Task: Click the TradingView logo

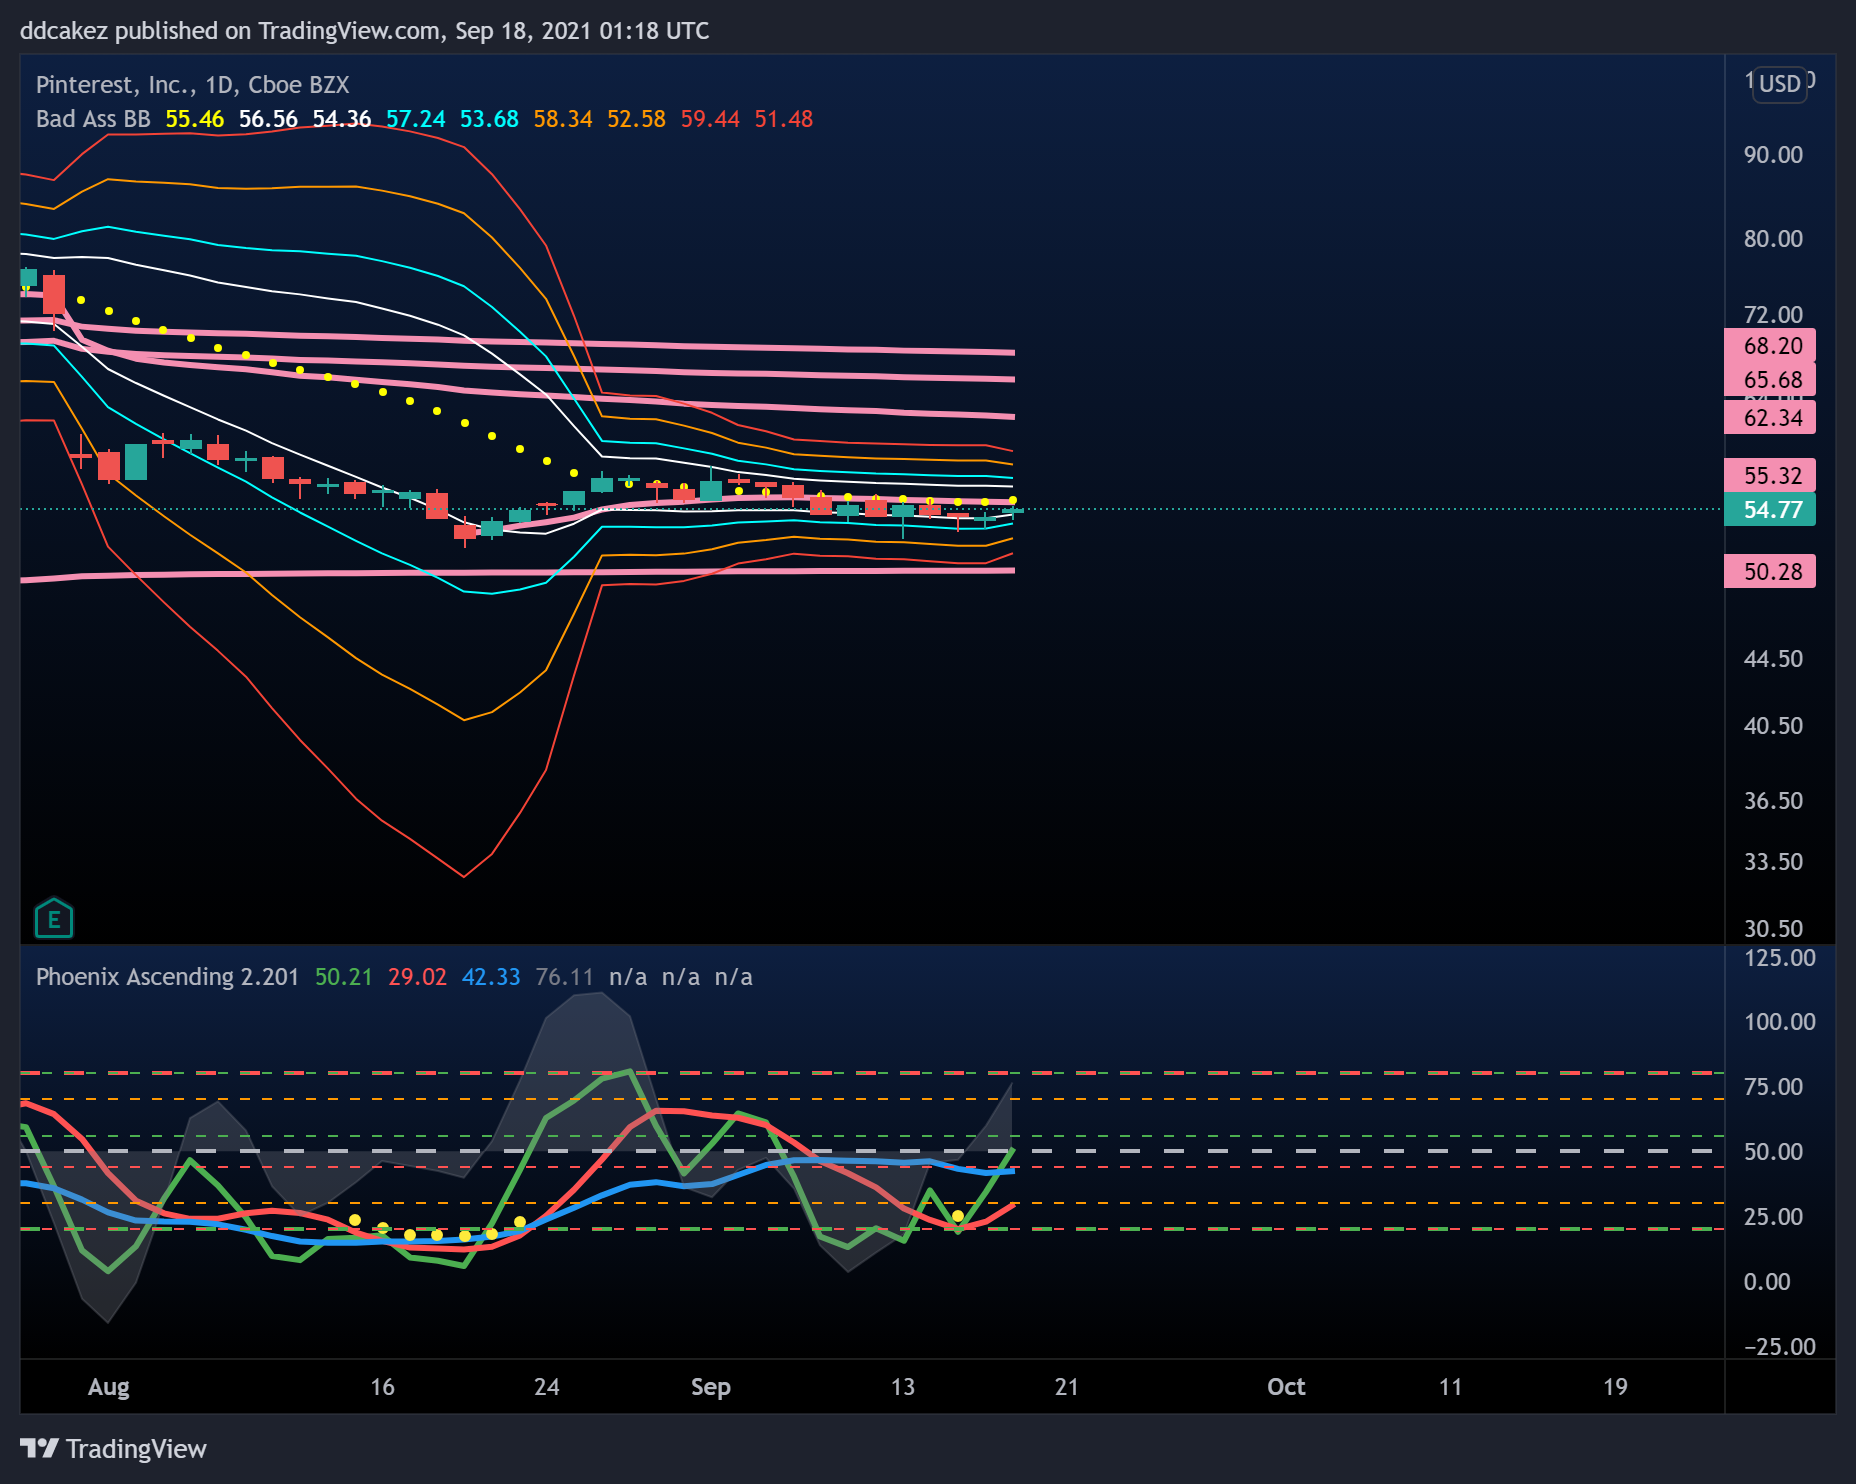Action: 113,1448
